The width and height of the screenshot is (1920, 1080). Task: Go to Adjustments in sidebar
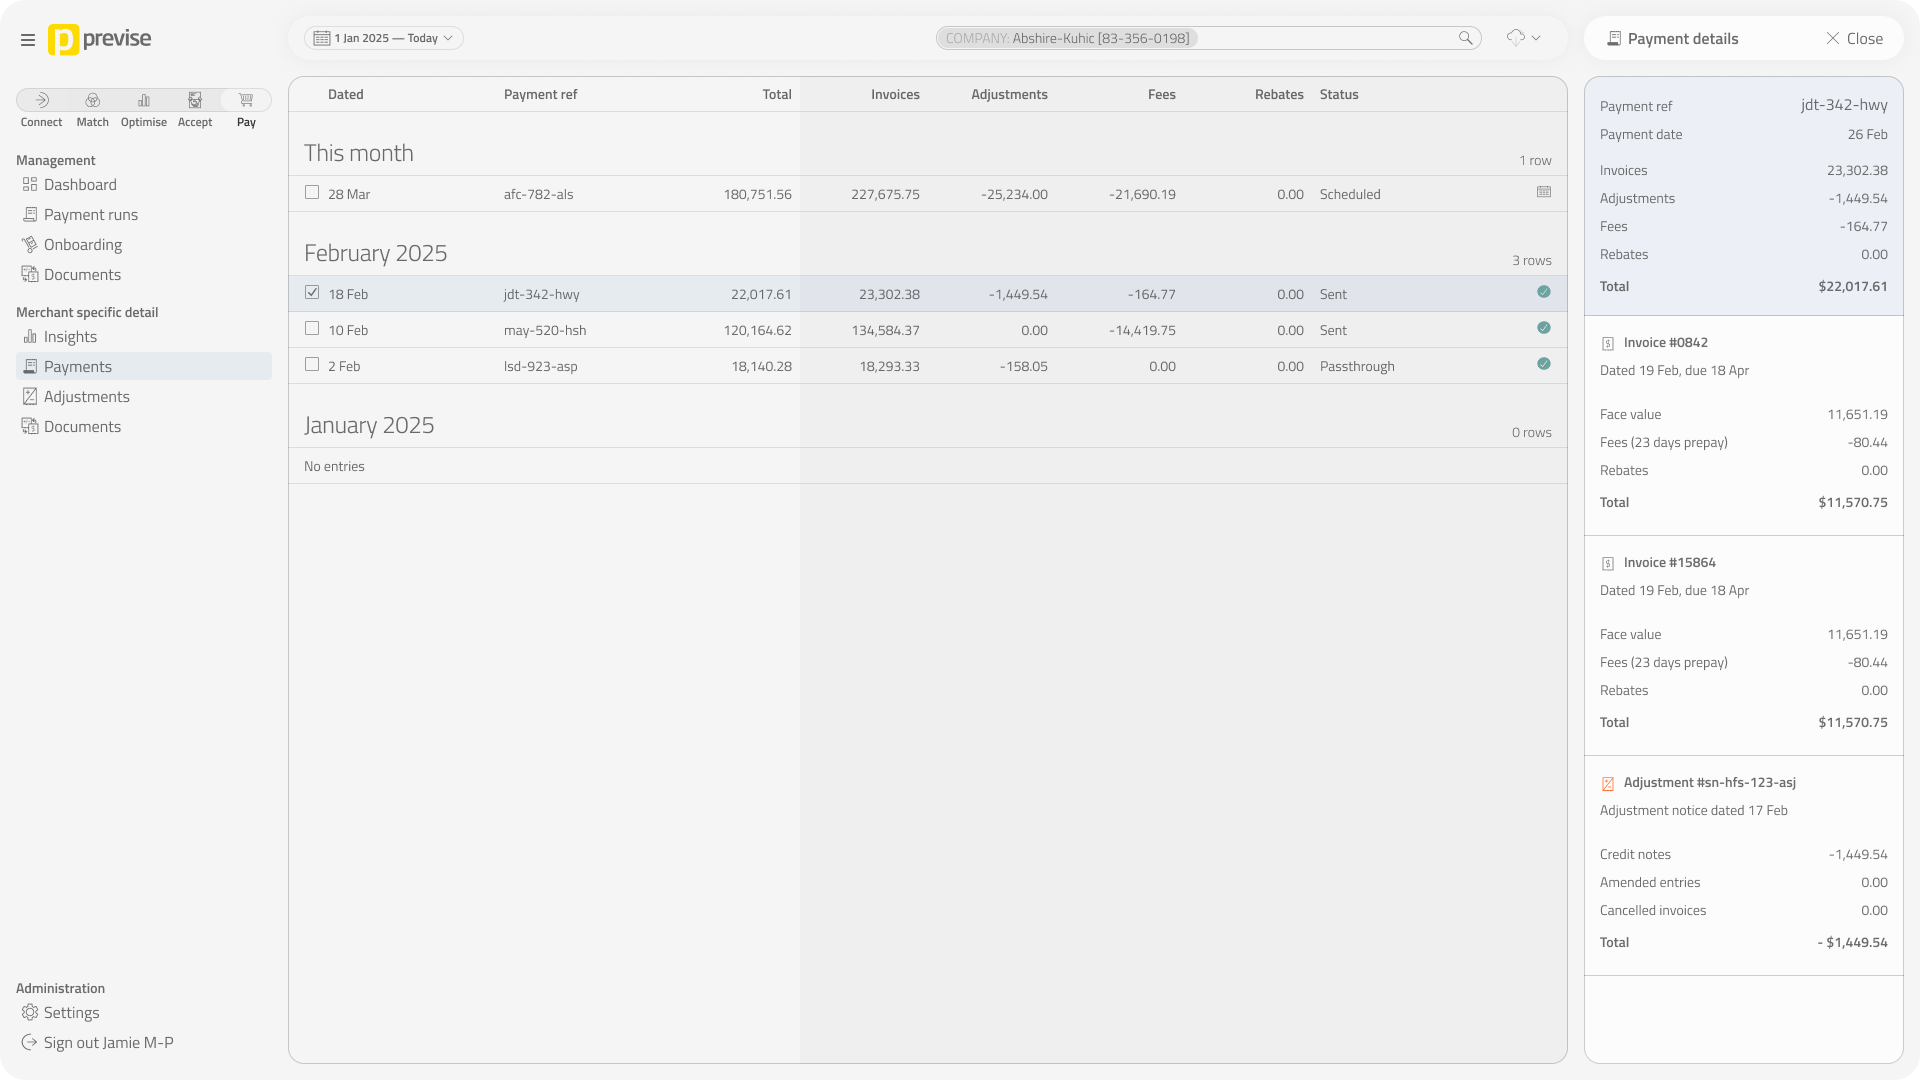87,397
